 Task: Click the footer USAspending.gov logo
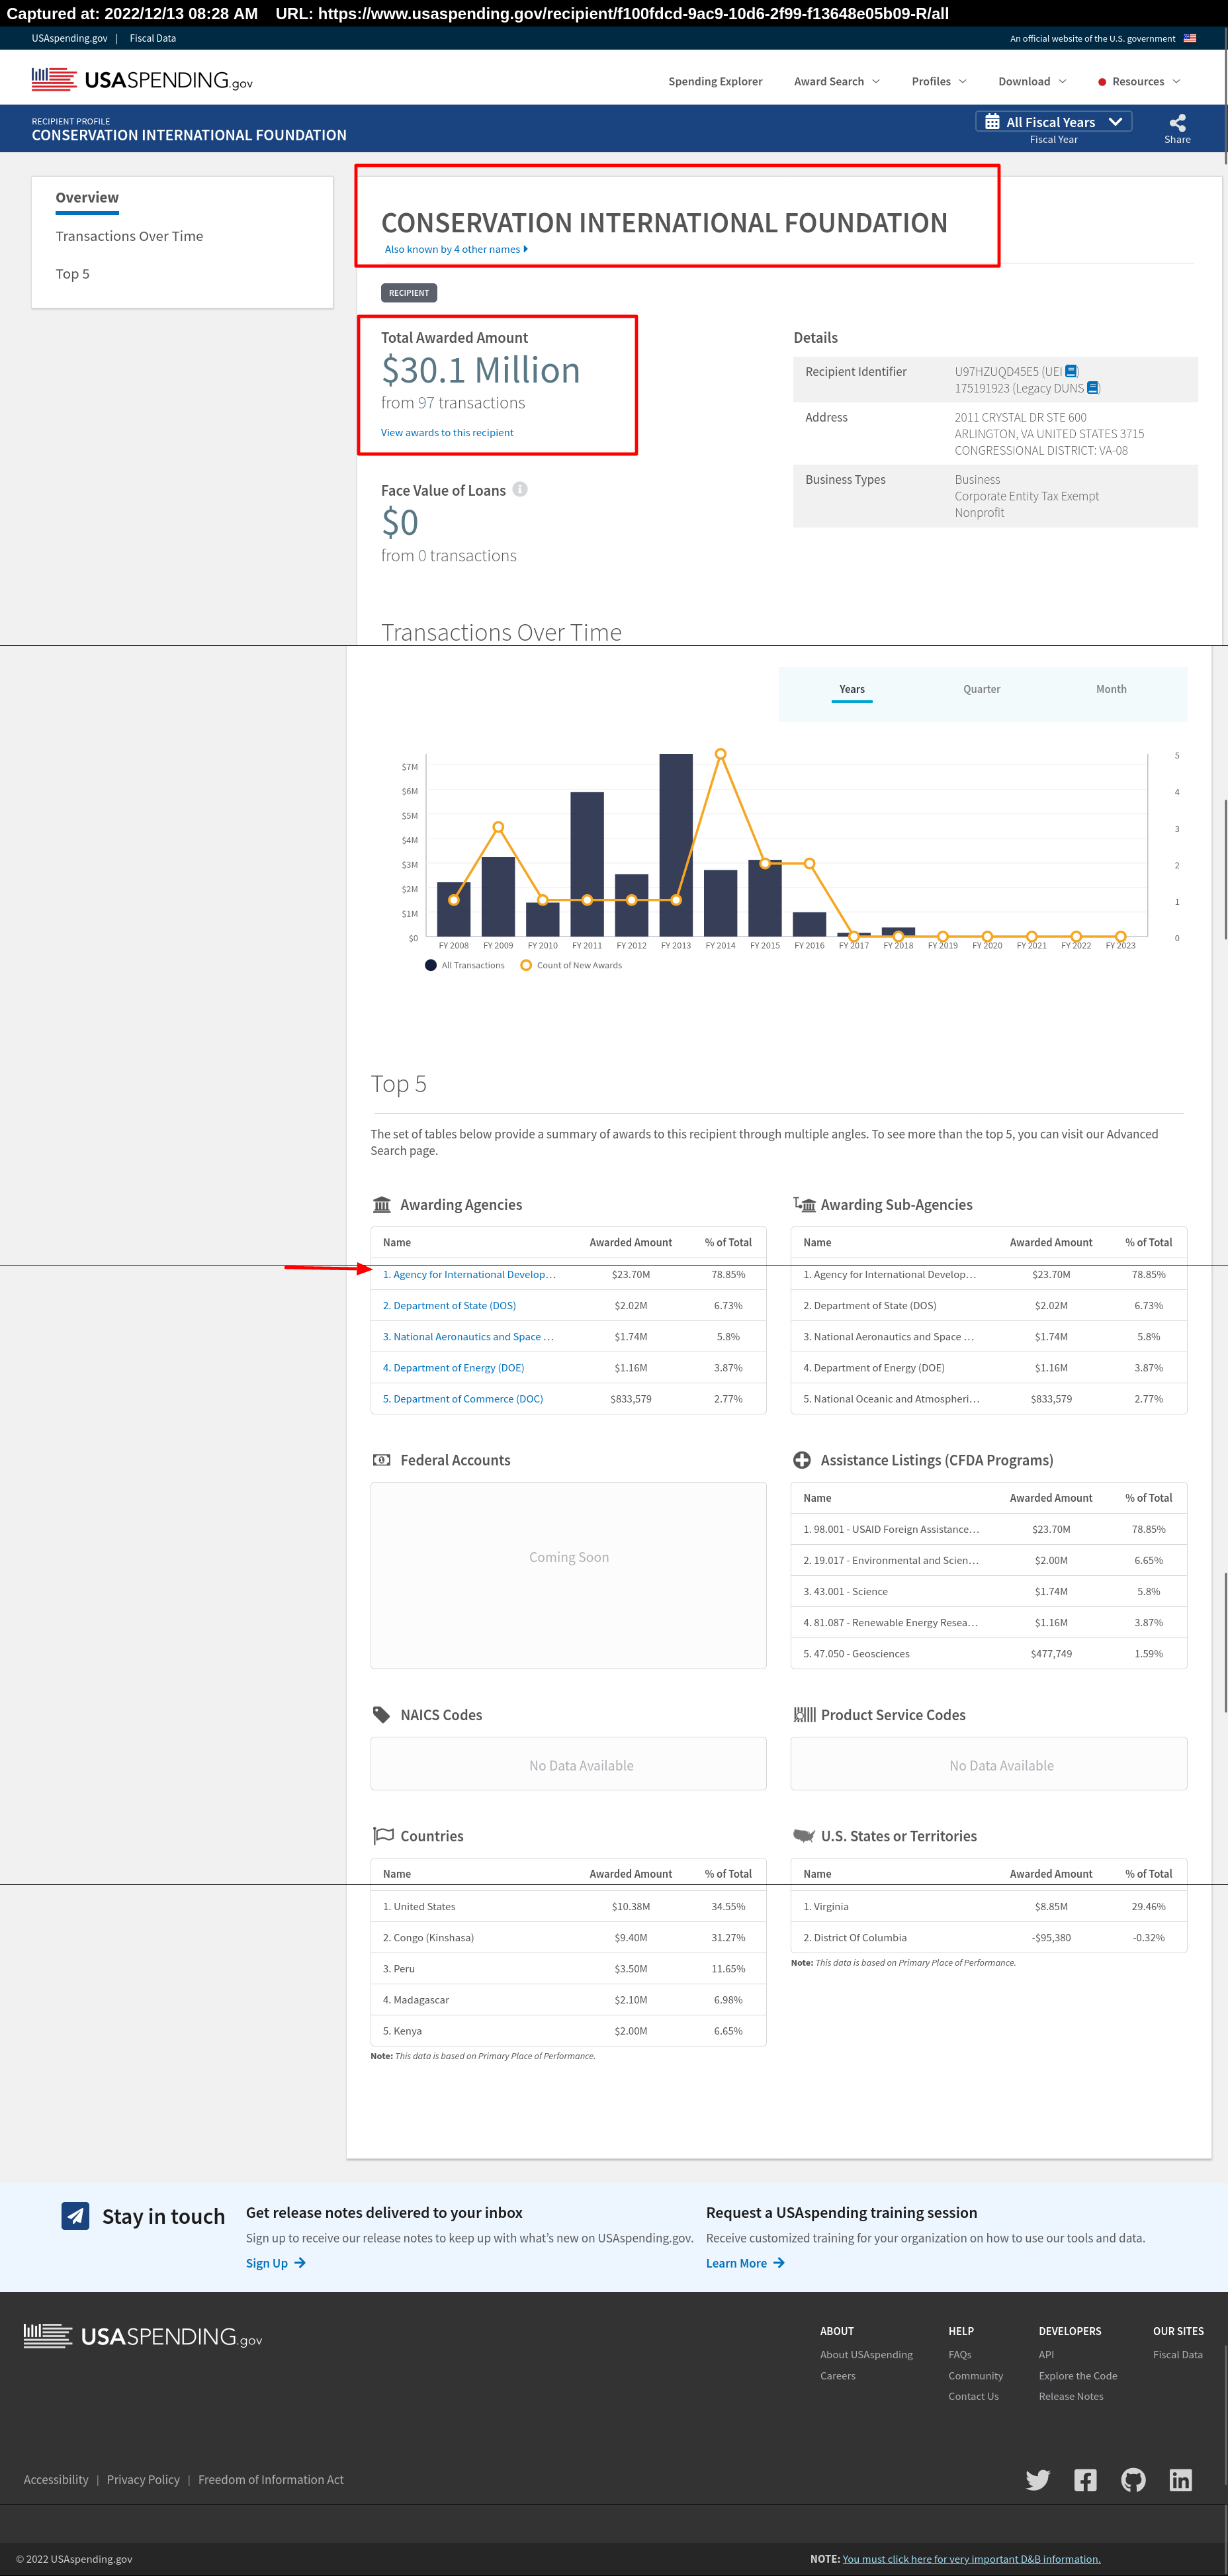point(143,2336)
